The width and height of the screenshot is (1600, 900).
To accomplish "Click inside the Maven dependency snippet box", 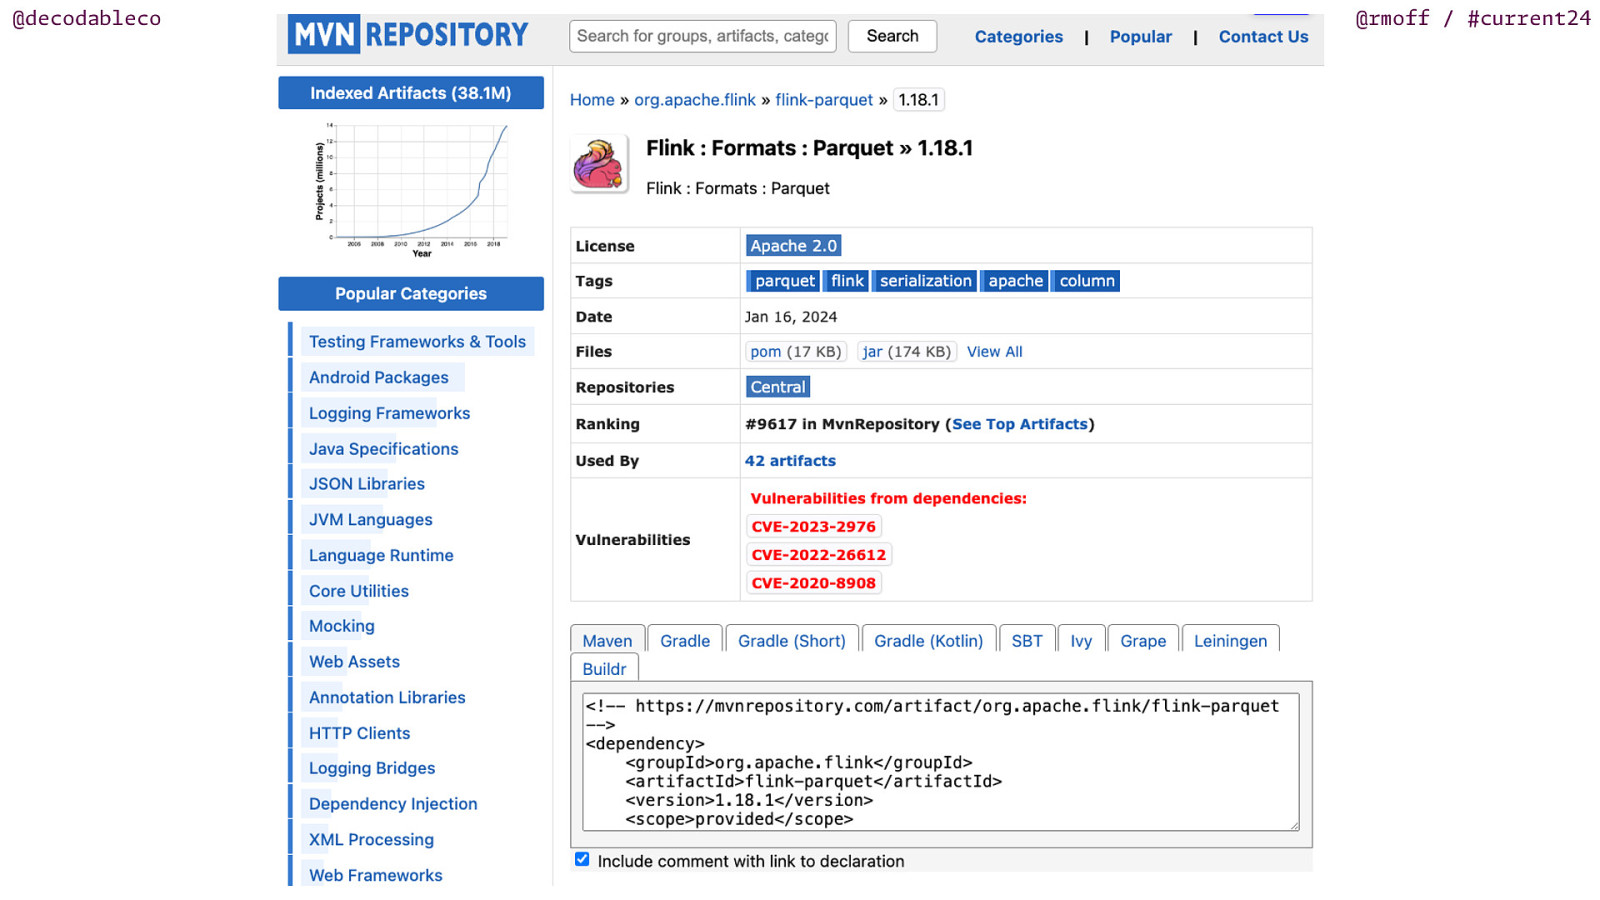I will [941, 762].
